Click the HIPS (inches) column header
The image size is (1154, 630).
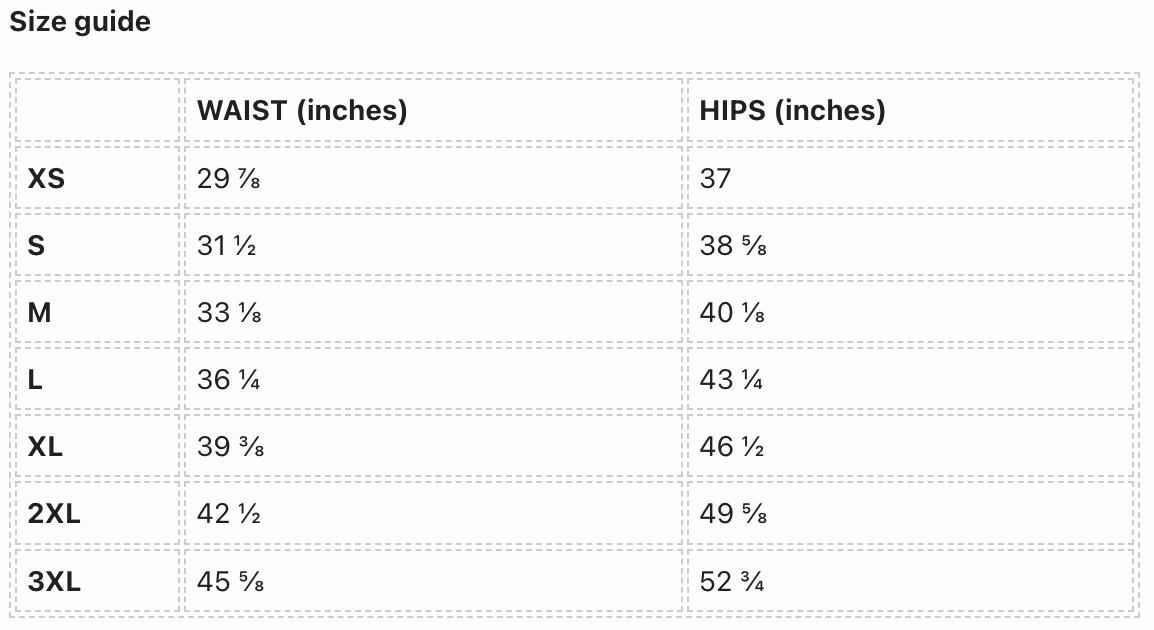(x=792, y=110)
